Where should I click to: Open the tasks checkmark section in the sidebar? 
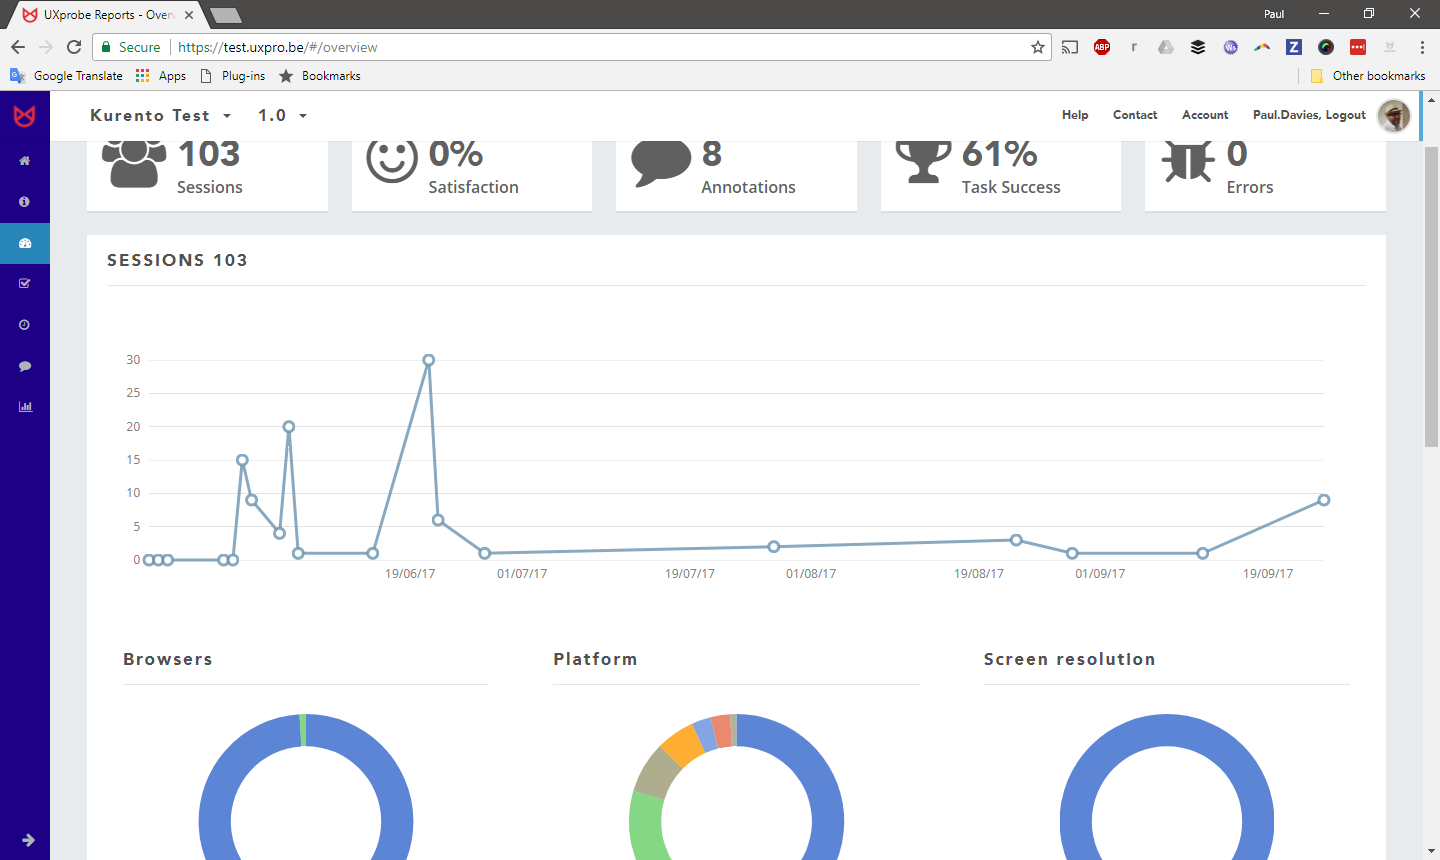pyautogui.click(x=25, y=284)
